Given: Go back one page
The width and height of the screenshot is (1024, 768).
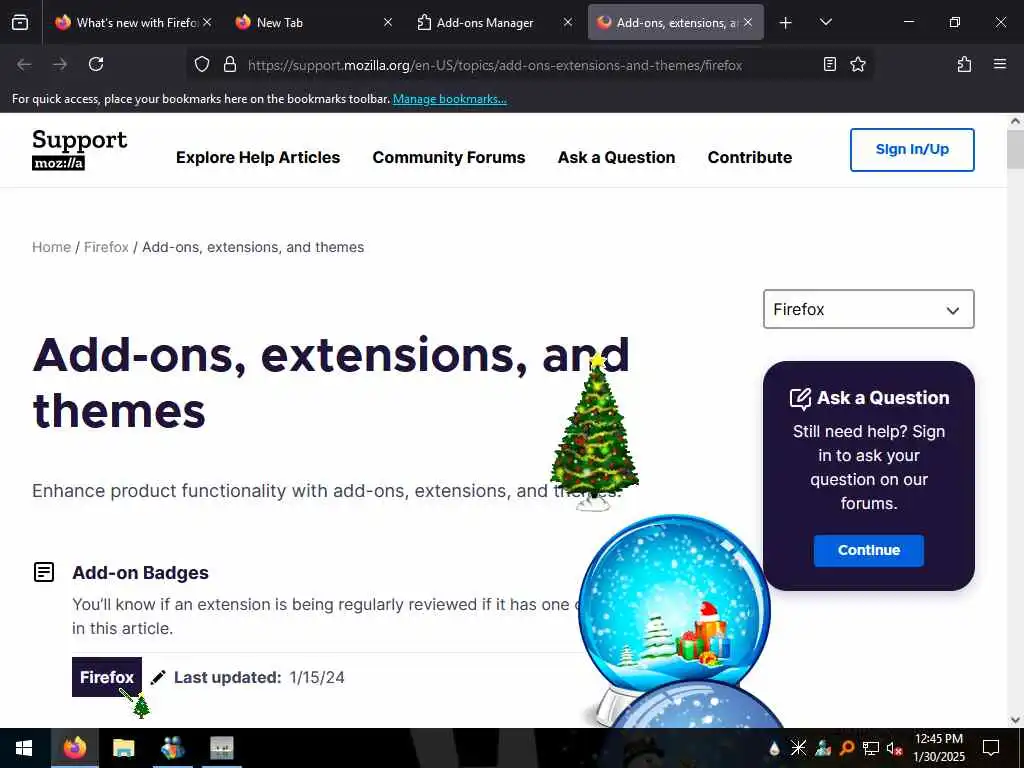Looking at the screenshot, I should 24,65.
